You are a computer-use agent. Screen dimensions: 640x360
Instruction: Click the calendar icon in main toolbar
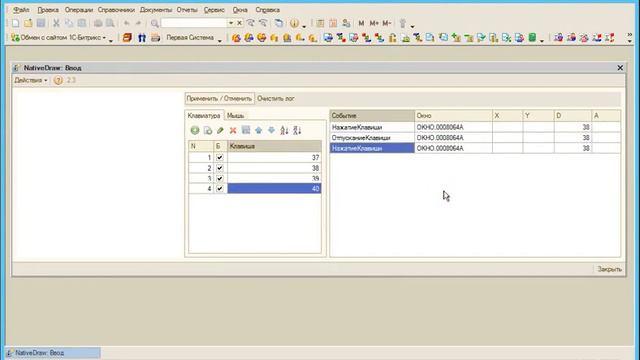pos(333,23)
